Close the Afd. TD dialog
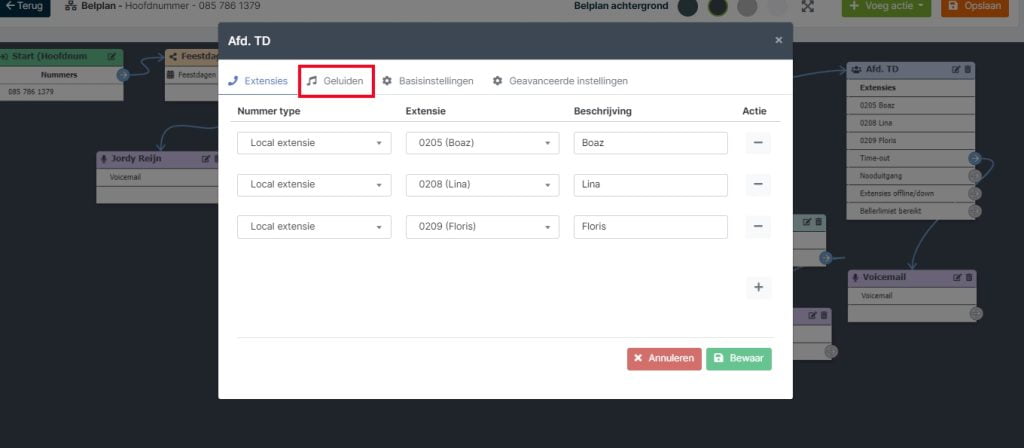The width and height of the screenshot is (1024, 448). tap(778, 40)
